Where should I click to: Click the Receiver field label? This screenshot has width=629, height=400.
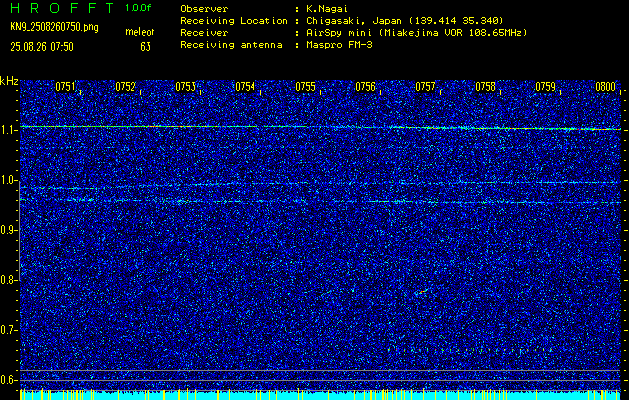pos(204,32)
